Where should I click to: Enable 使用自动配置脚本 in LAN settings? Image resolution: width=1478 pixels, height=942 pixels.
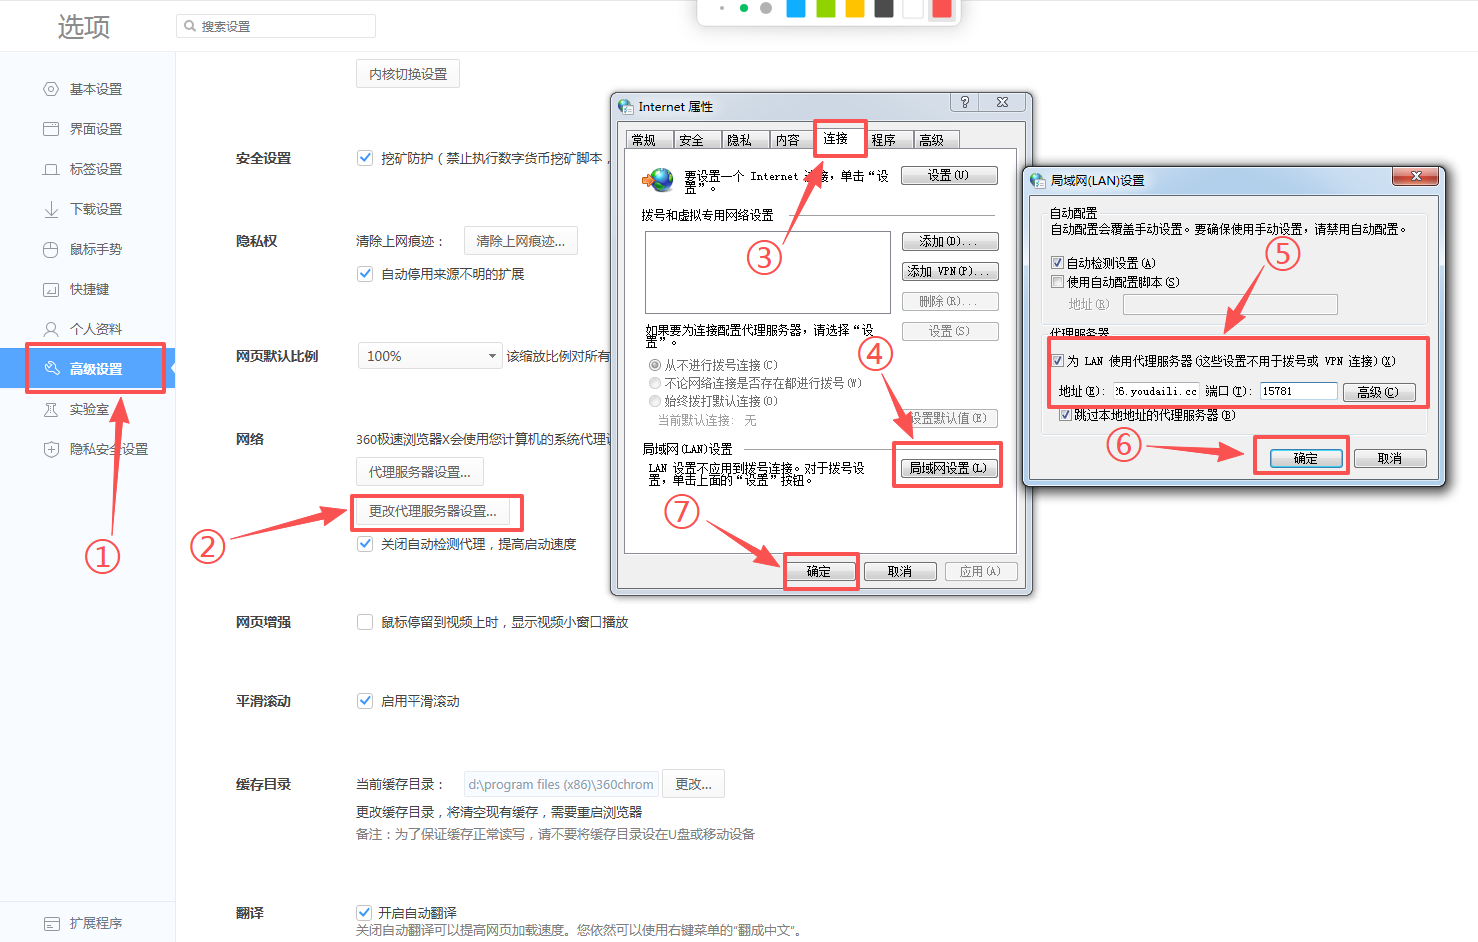click(1057, 281)
